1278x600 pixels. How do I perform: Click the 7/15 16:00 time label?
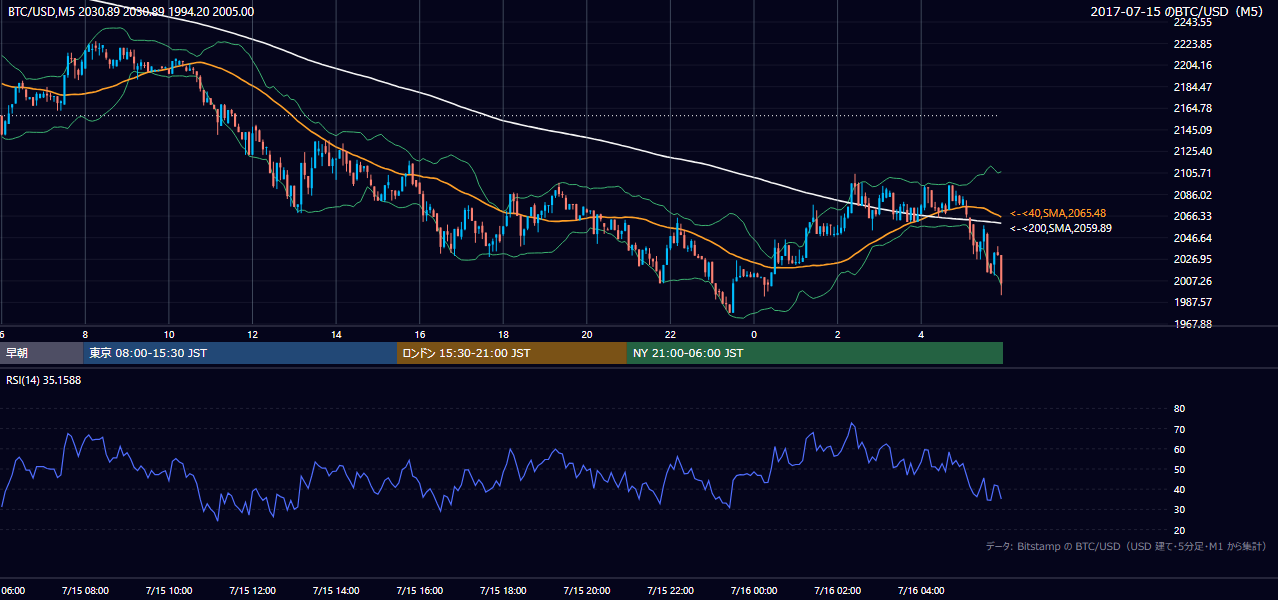tap(420, 590)
